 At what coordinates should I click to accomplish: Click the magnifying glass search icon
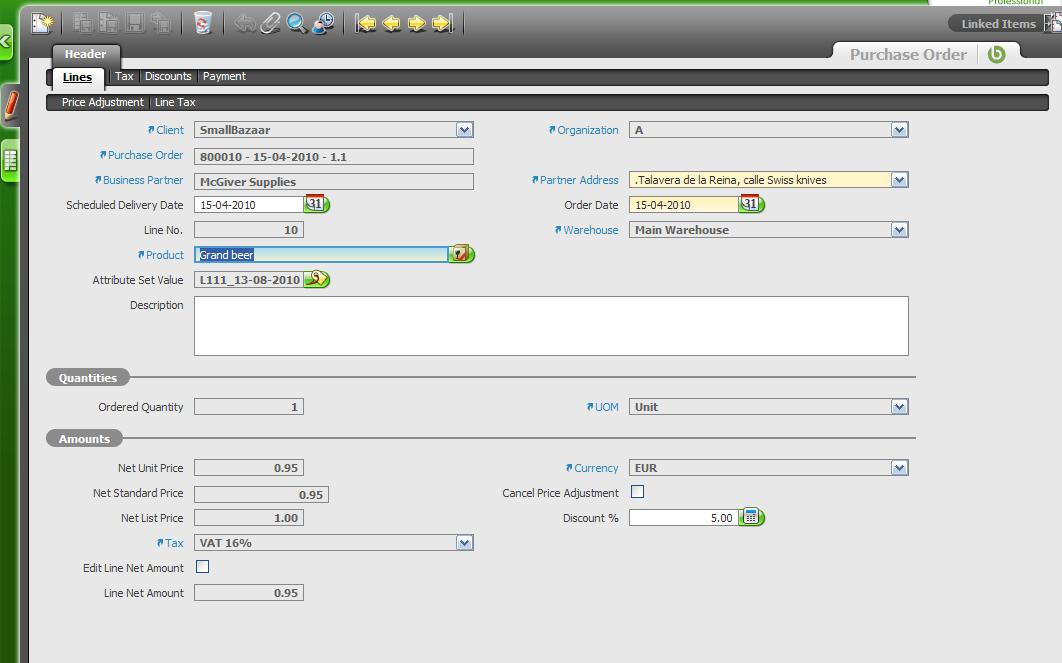(297, 23)
